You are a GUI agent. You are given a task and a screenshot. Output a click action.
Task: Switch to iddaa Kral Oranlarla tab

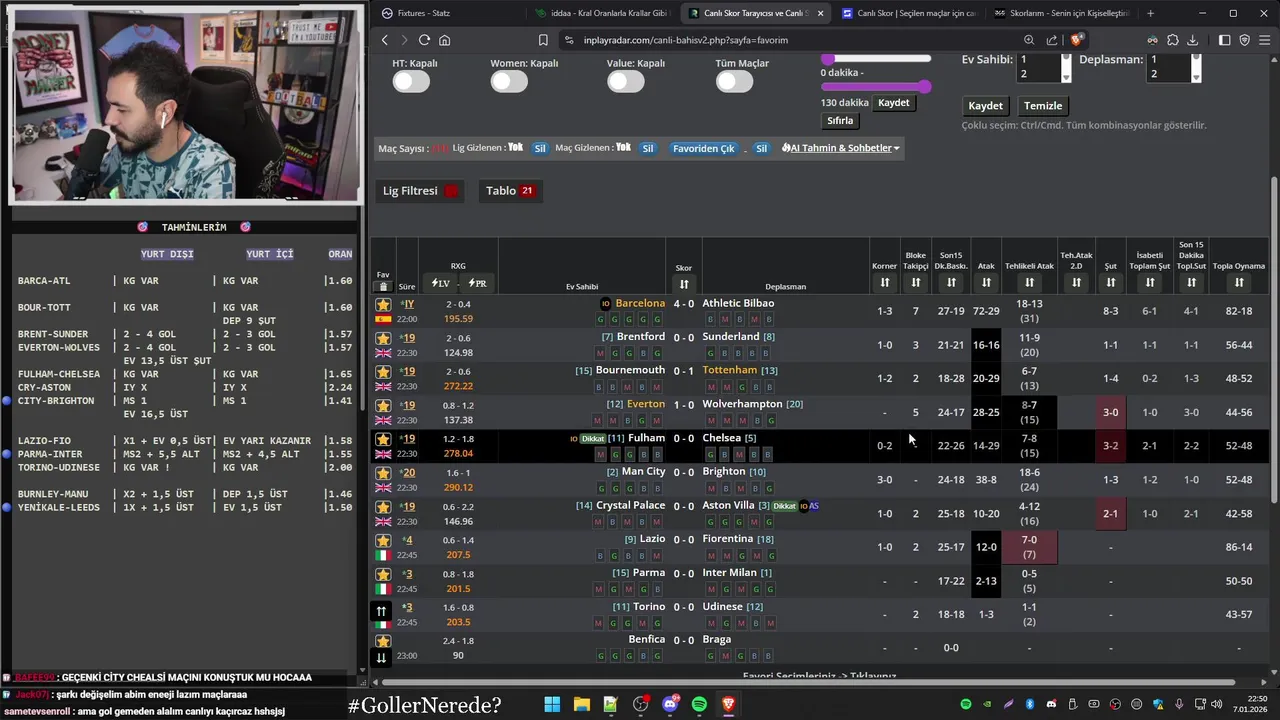[600, 13]
